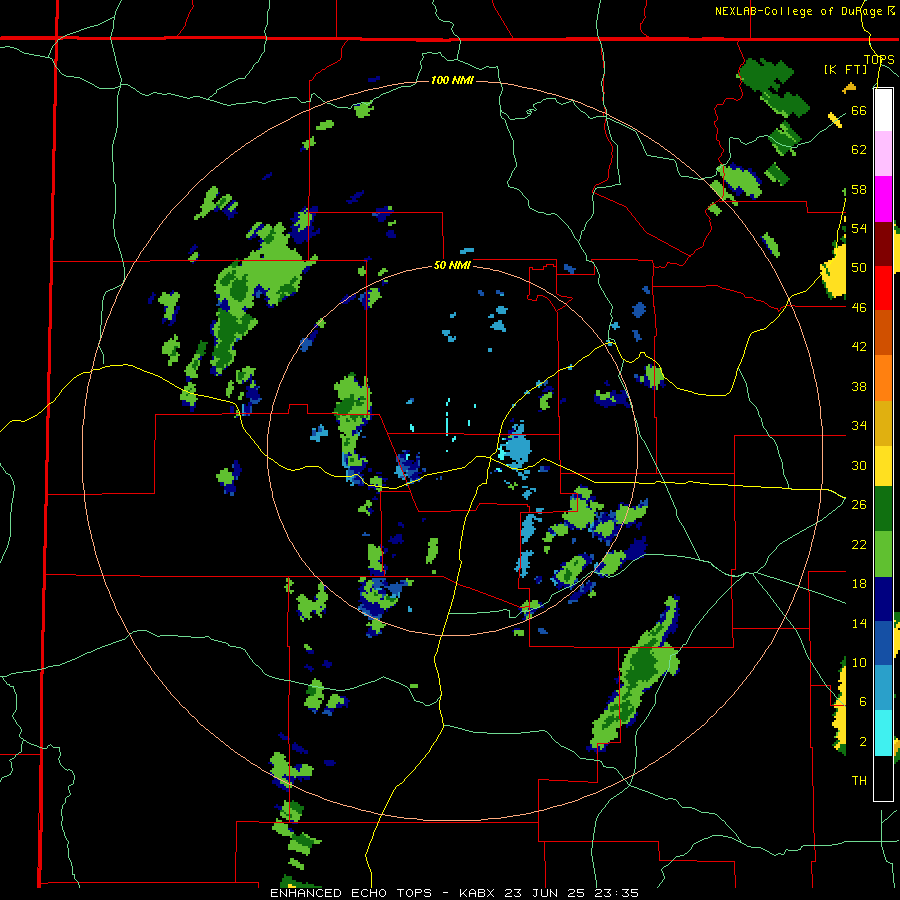Select the dark orange legend swatch
The height and width of the screenshot is (900, 900).
[x=883, y=333]
